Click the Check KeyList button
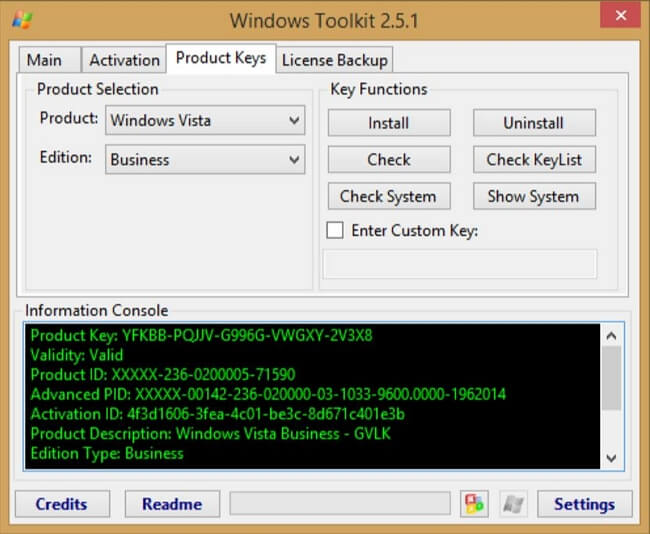The width and height of the screenshot is (650, 534). click(x=534, y=159)
